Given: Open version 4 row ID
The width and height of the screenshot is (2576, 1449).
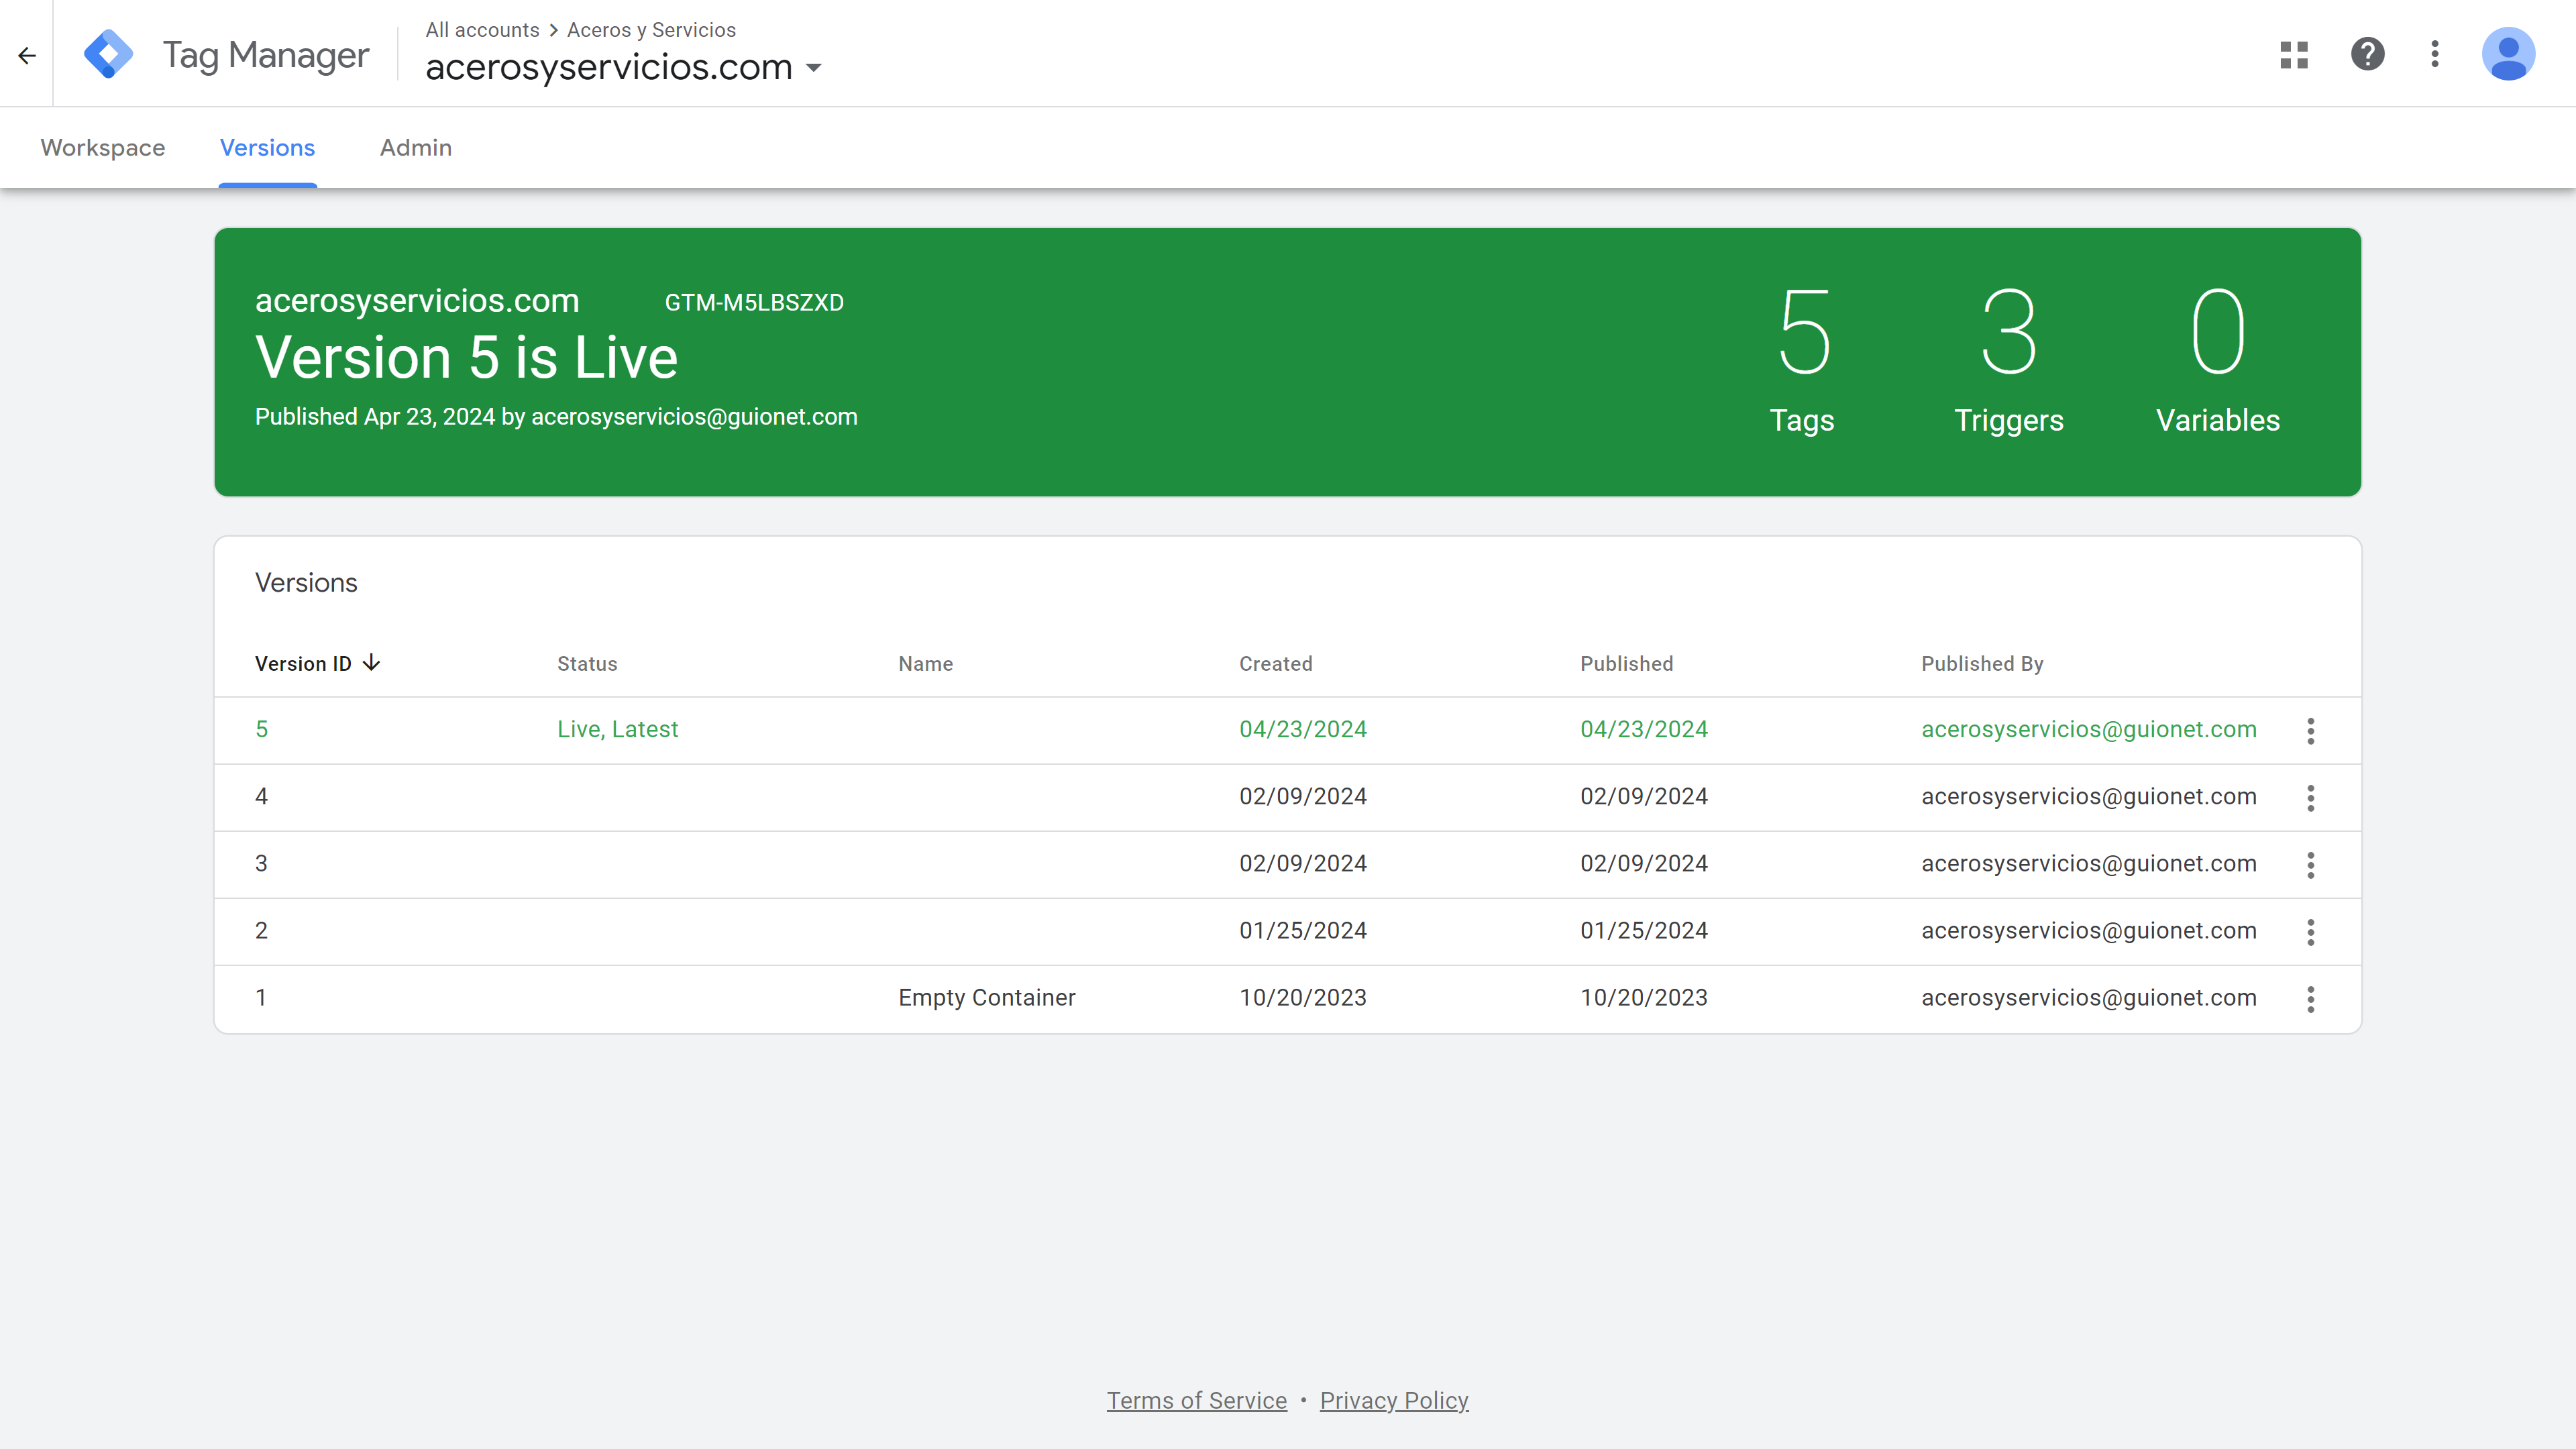Looking at the screenshot, I should point(261,796).
